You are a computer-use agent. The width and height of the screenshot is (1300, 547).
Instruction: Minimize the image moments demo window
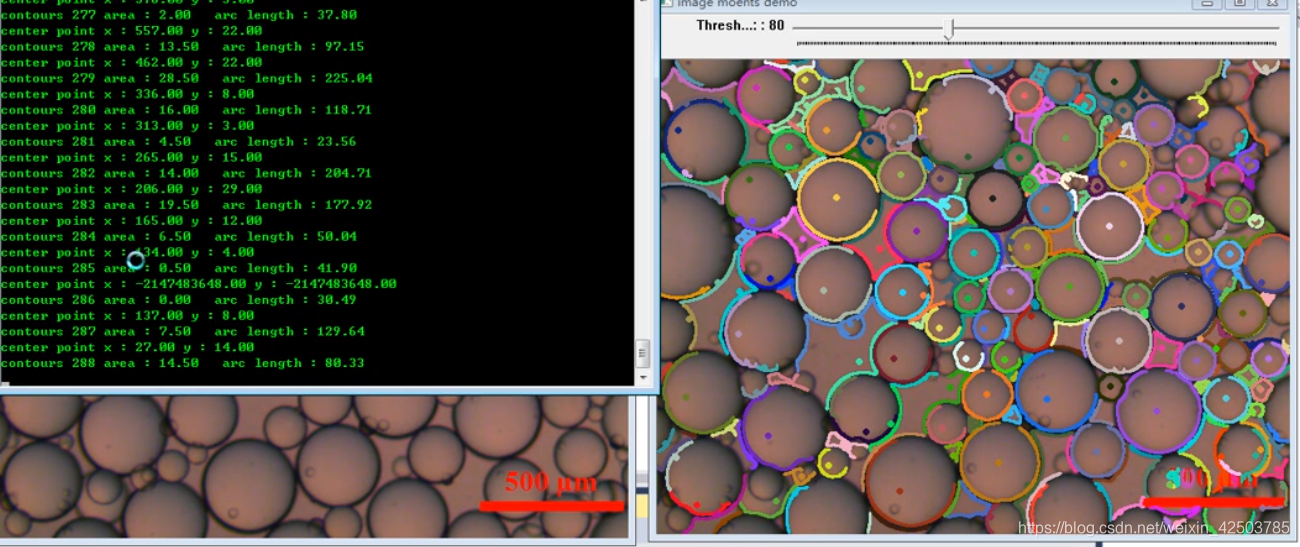point(1208,4)
